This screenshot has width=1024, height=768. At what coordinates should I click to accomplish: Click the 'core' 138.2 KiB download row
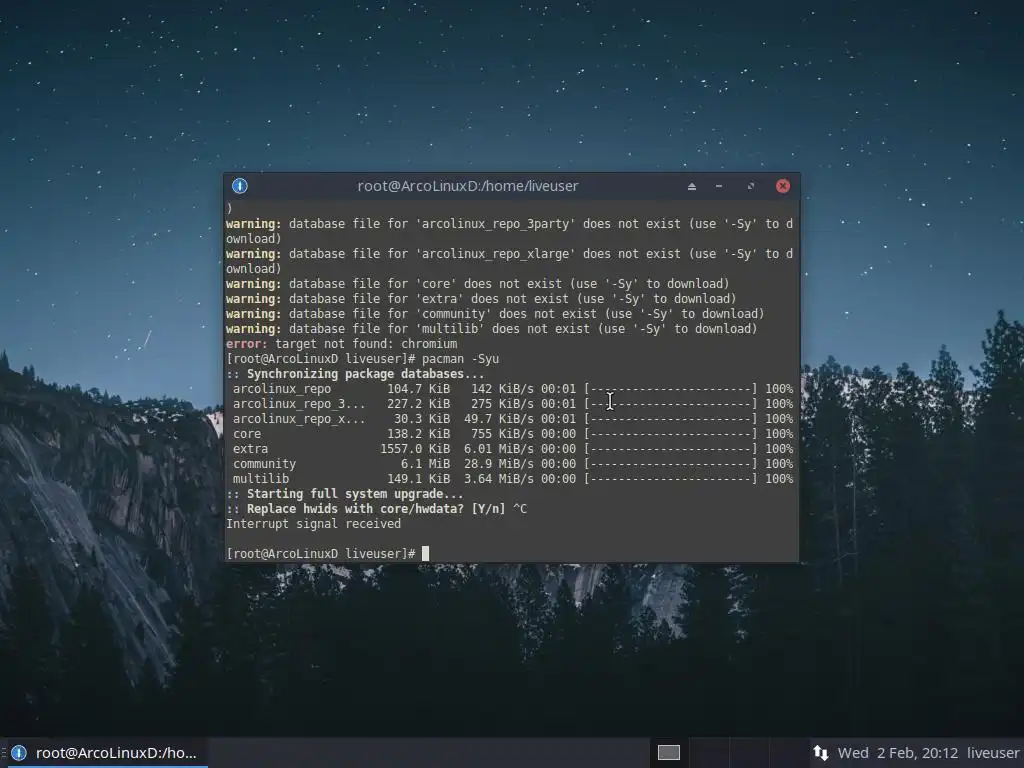click(513, 434)
